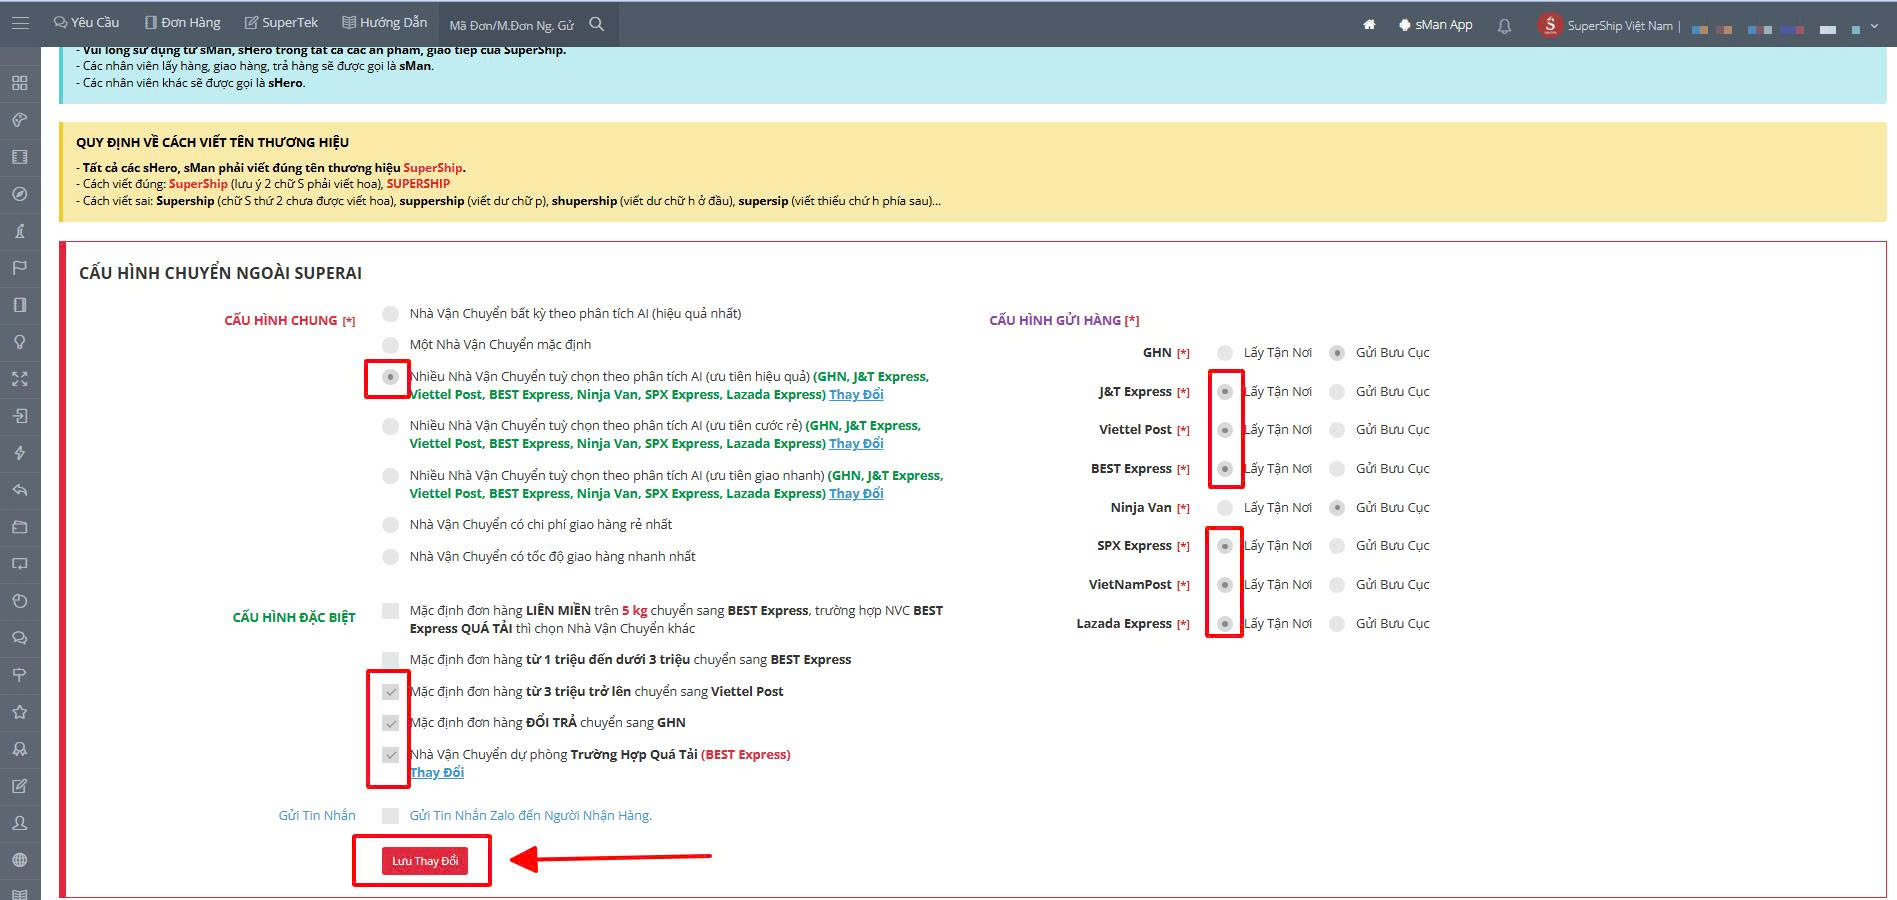Select cheapest delivery cost carrier radio
This screenshot has height=900, width=1897.
pyautogui.click(x=391, y=525)
